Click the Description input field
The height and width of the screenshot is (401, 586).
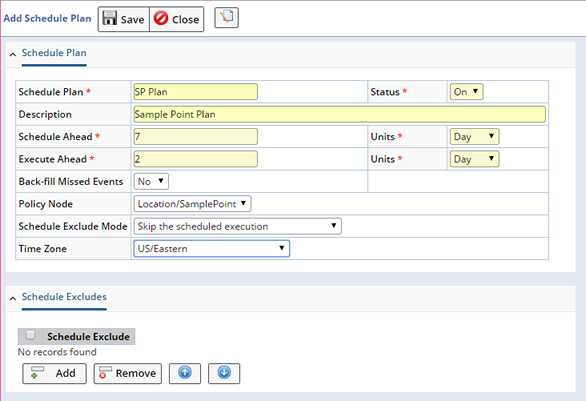339,114
